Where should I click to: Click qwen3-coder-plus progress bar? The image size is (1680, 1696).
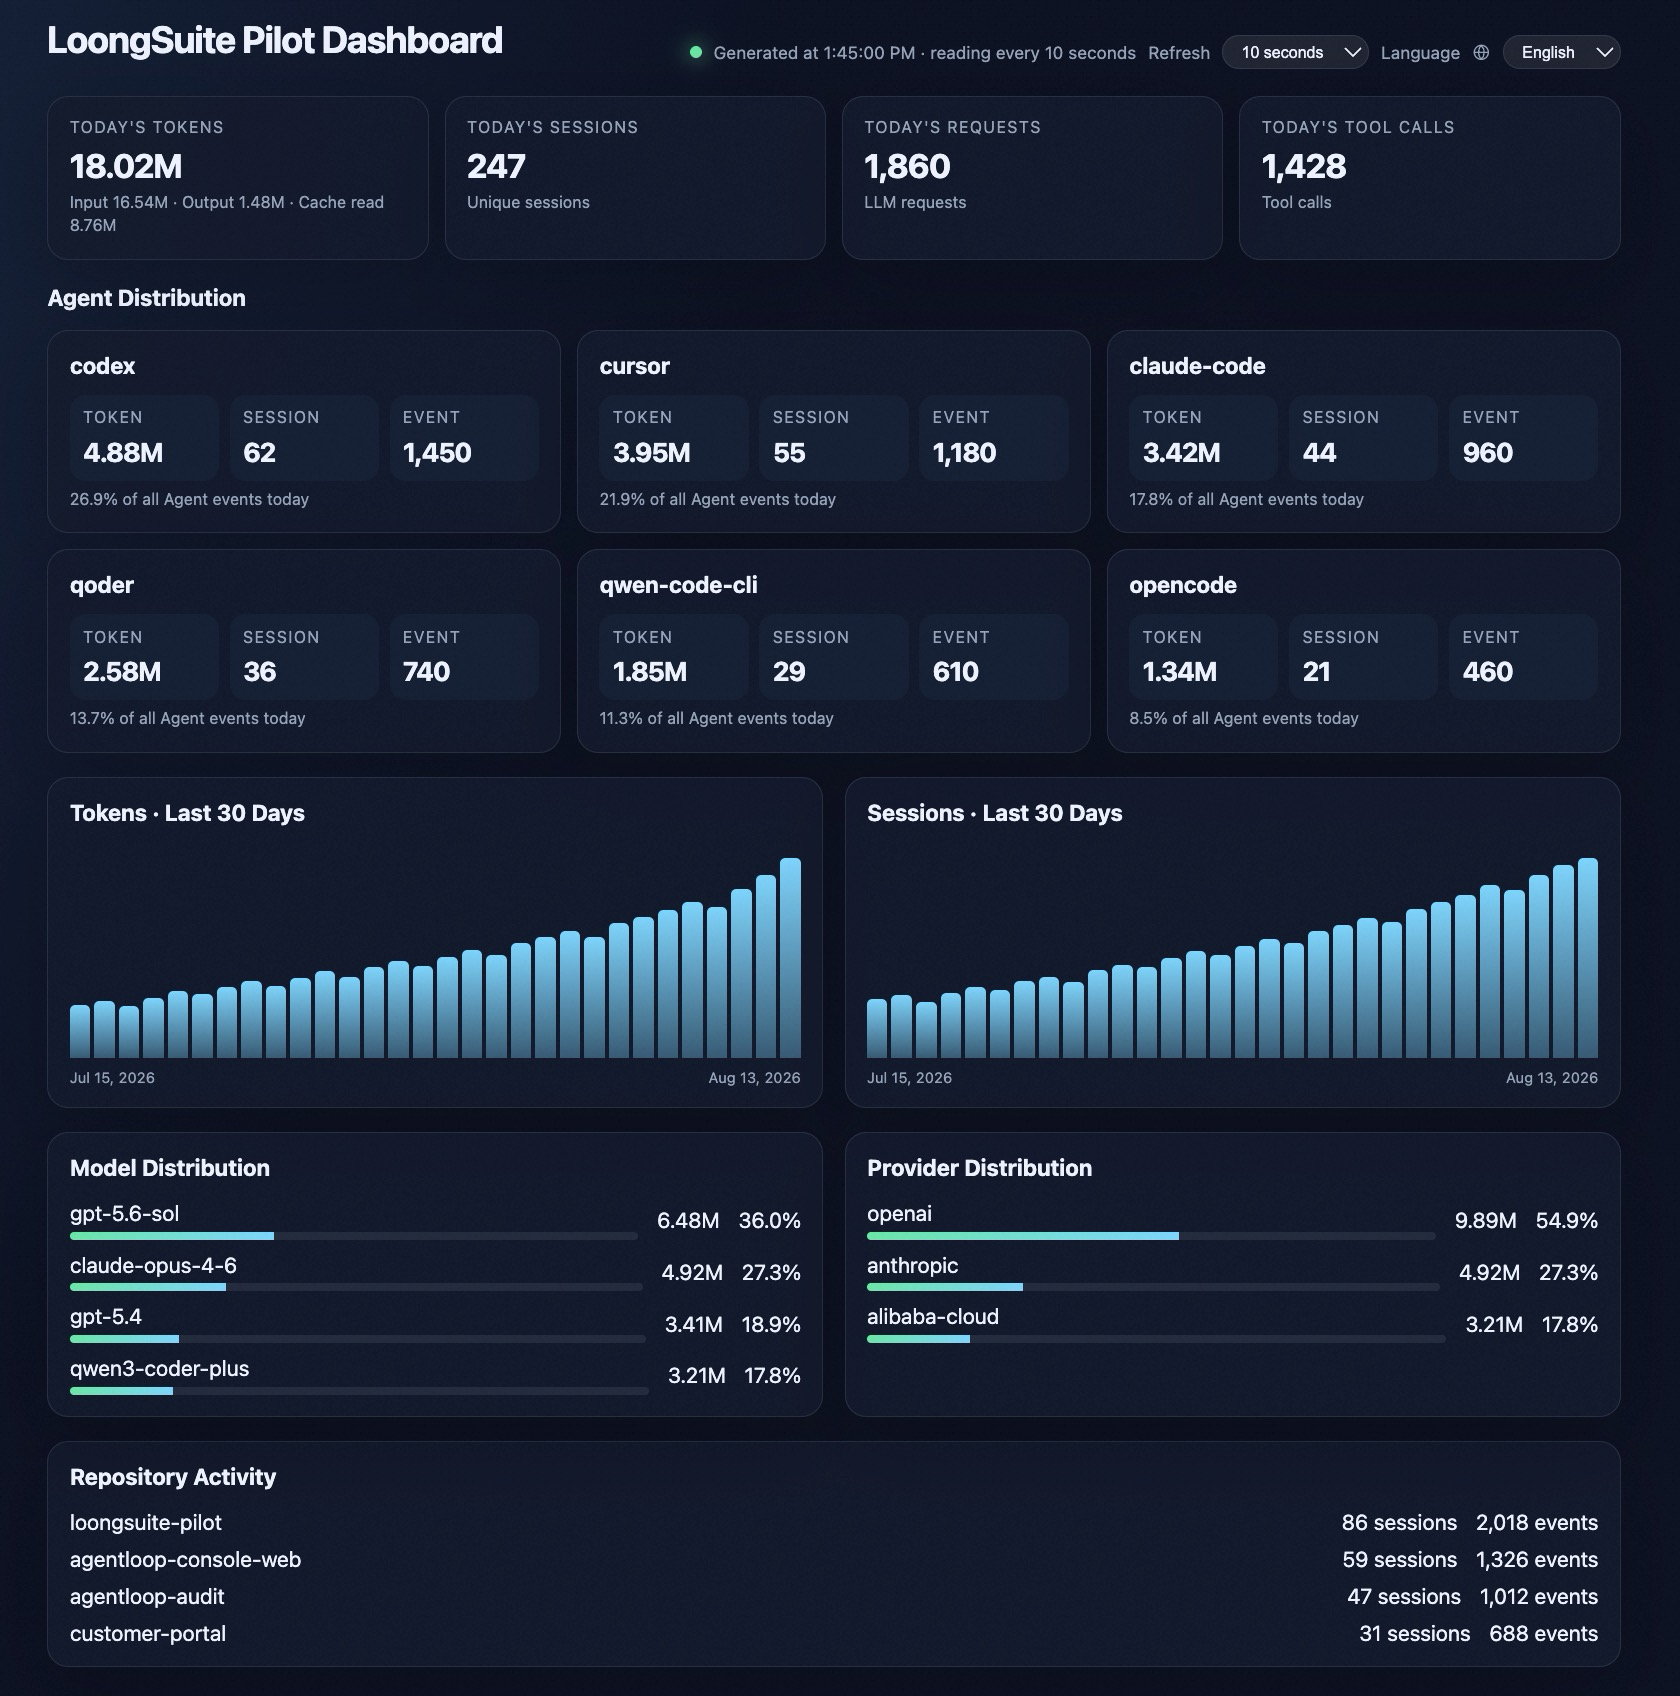(359, 1391)
